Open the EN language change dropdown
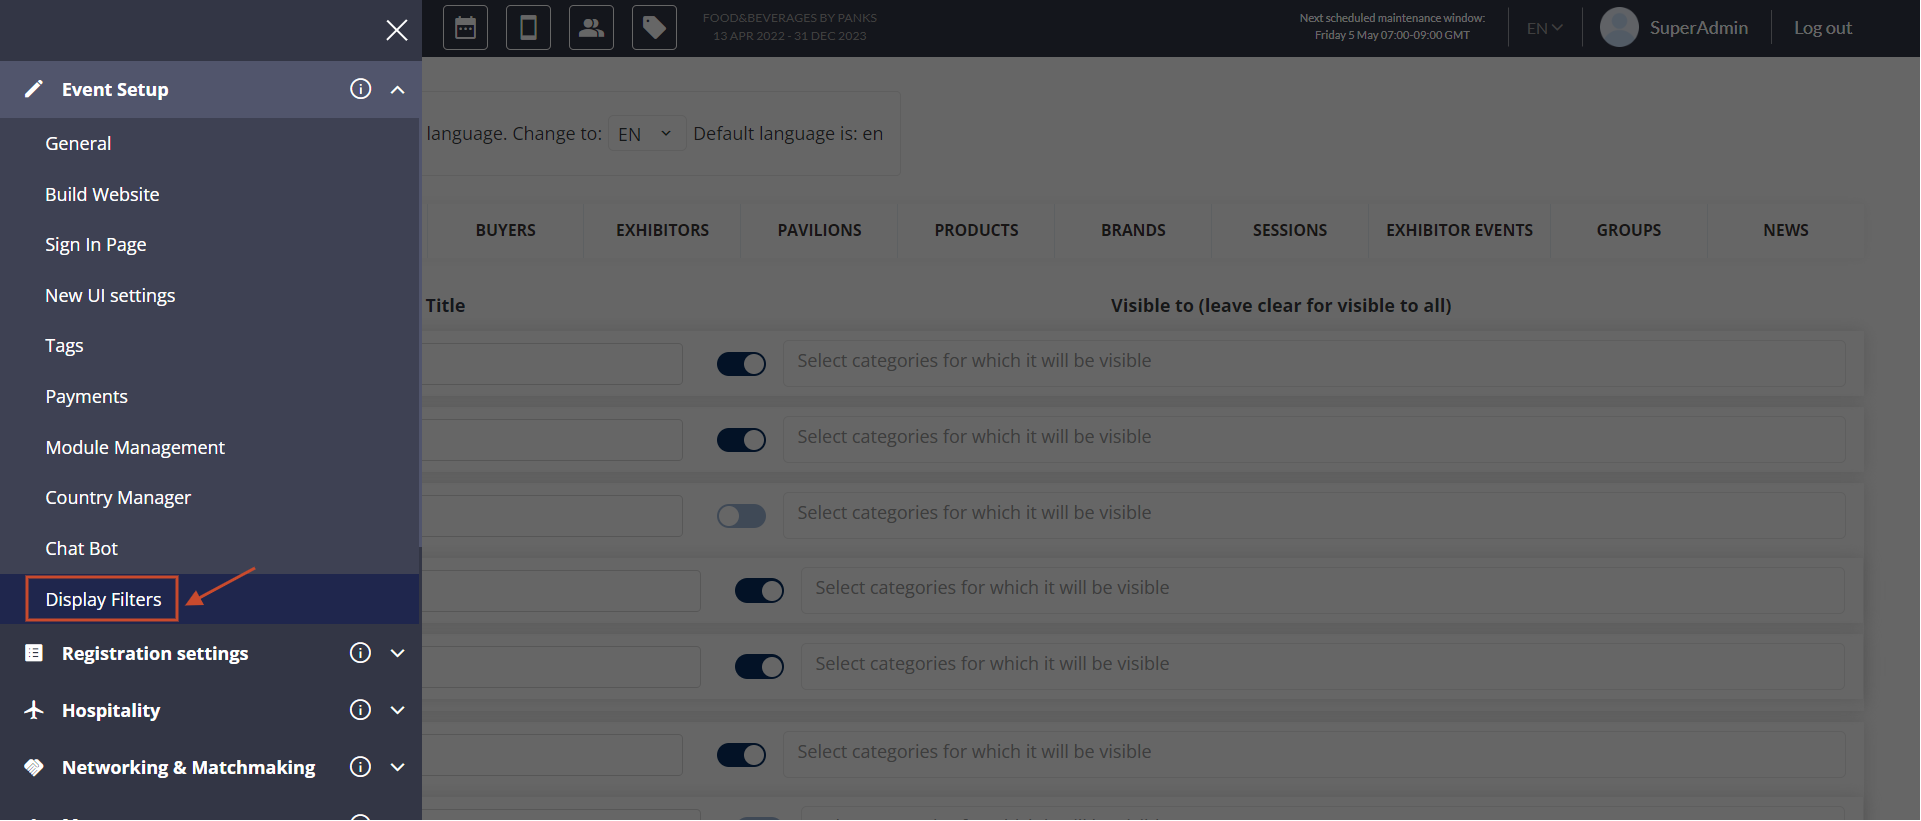Image resolution: width=1921 pixels, height=821 pixels. click(645, 134)
